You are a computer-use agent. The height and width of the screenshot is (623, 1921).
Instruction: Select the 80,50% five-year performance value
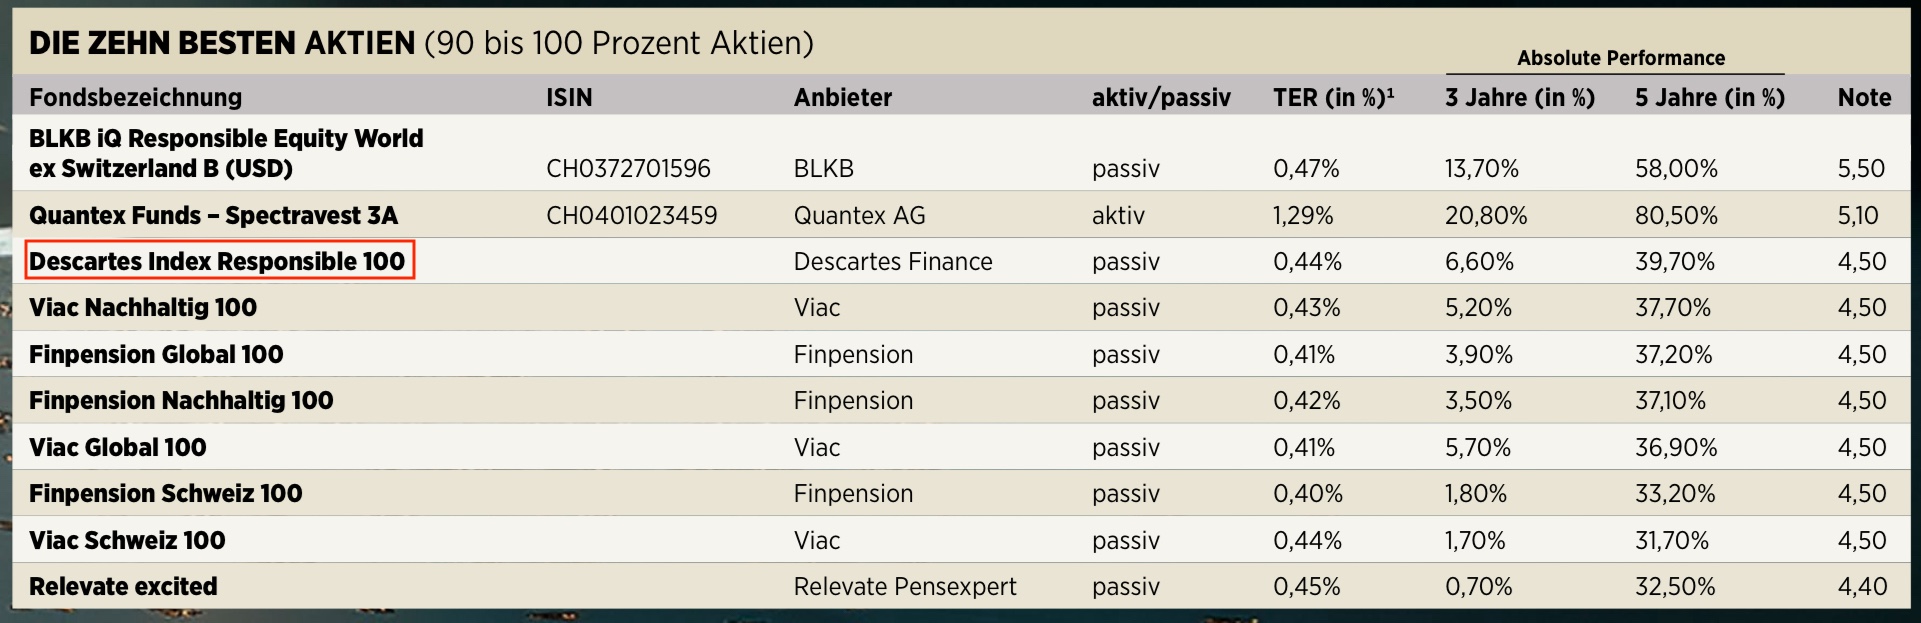point(1676,215)
